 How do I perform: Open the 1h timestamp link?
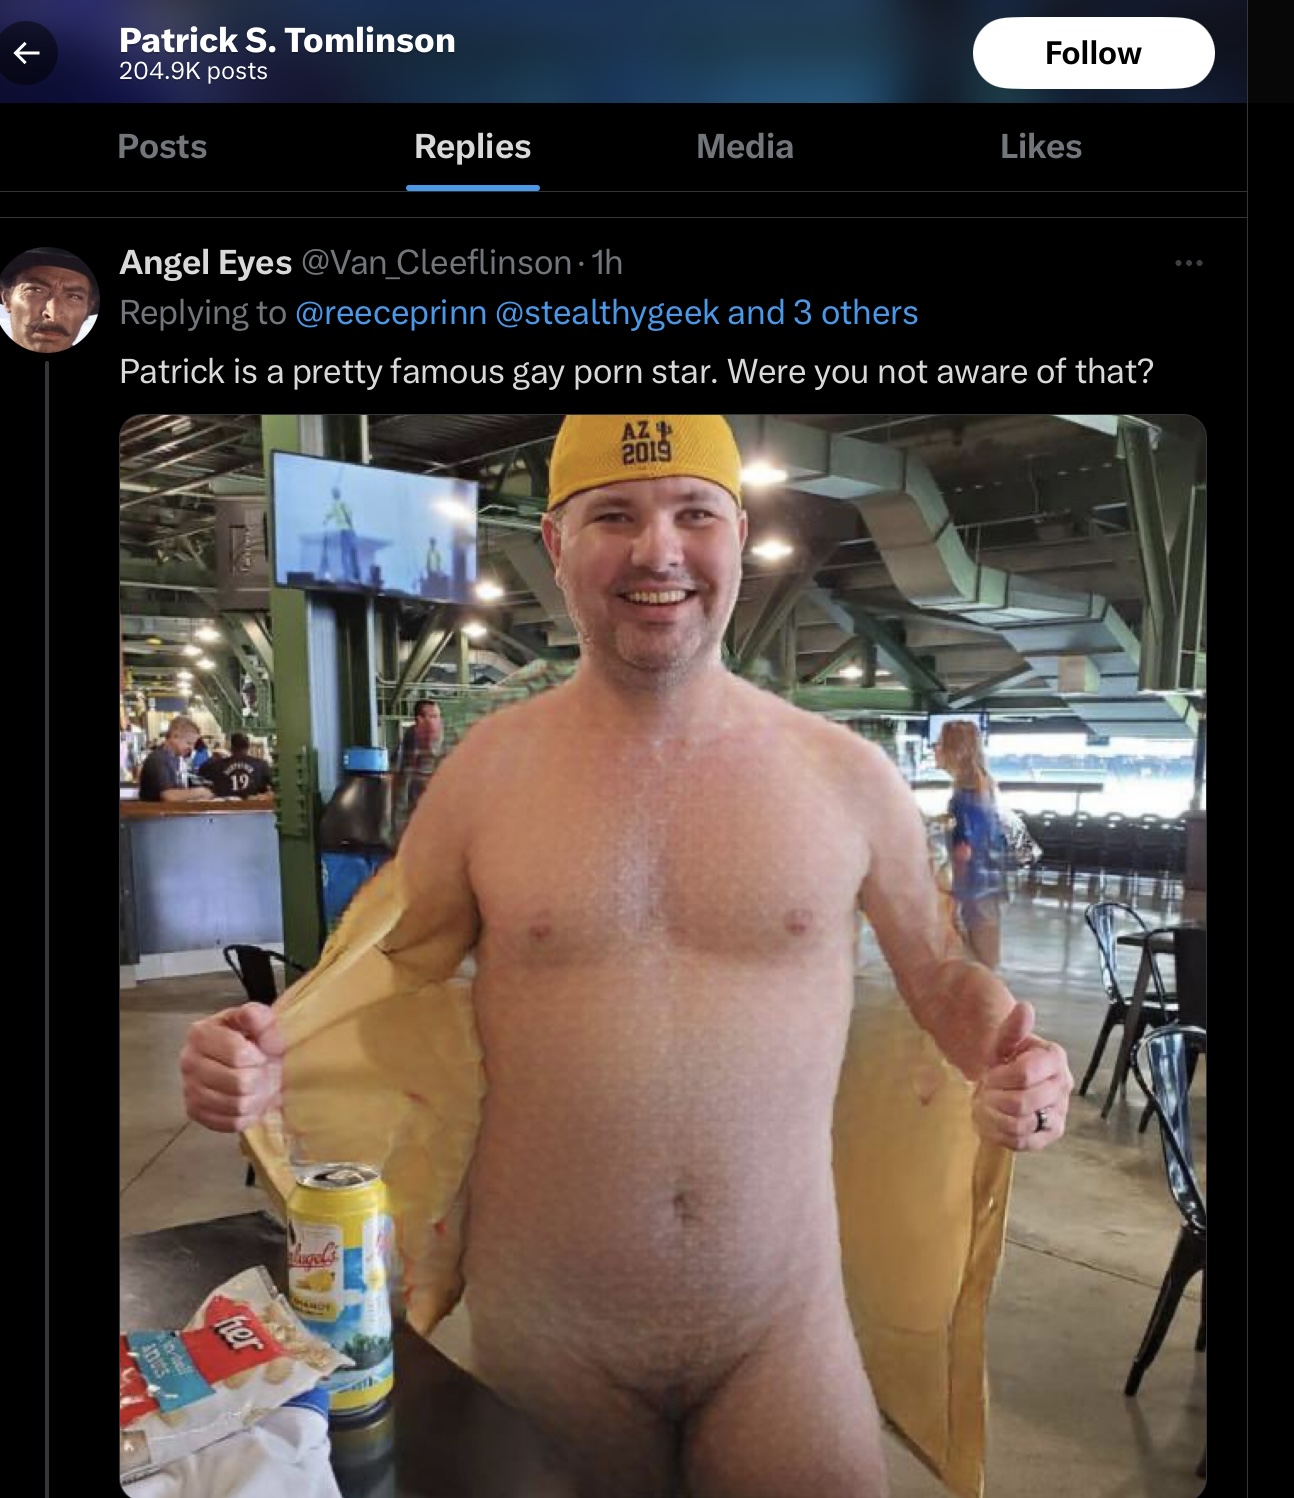(607, 262)
